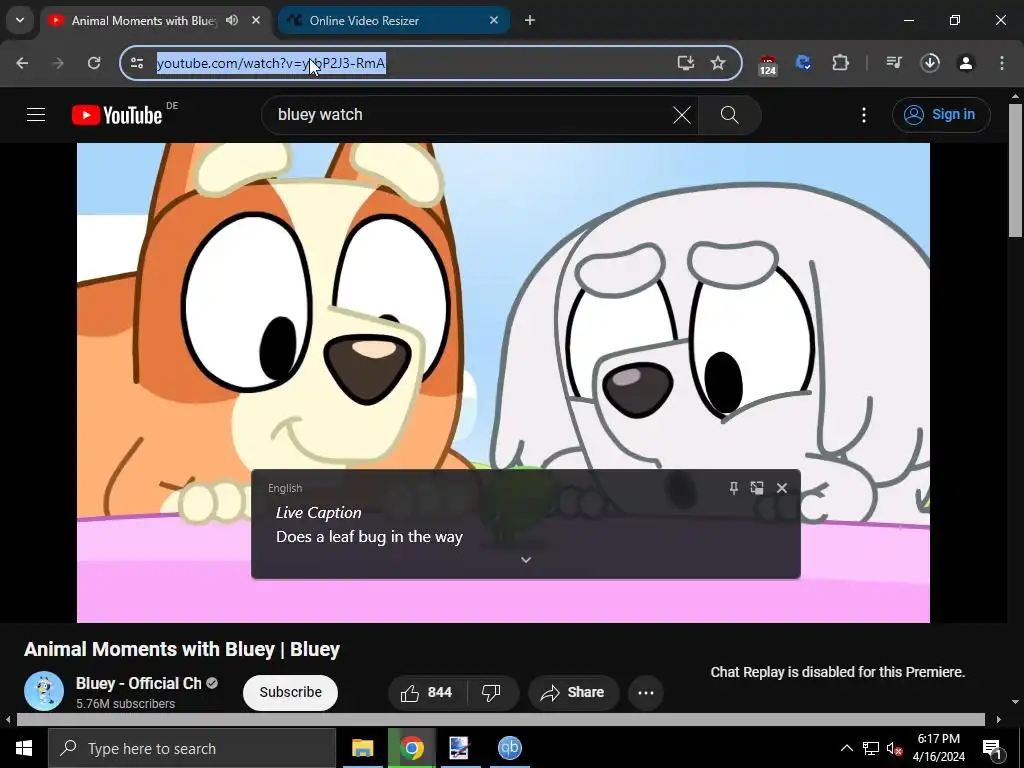1024x768 pixels.
Task: Click the scroll right arrow at bottom
Action: [999, 720]
